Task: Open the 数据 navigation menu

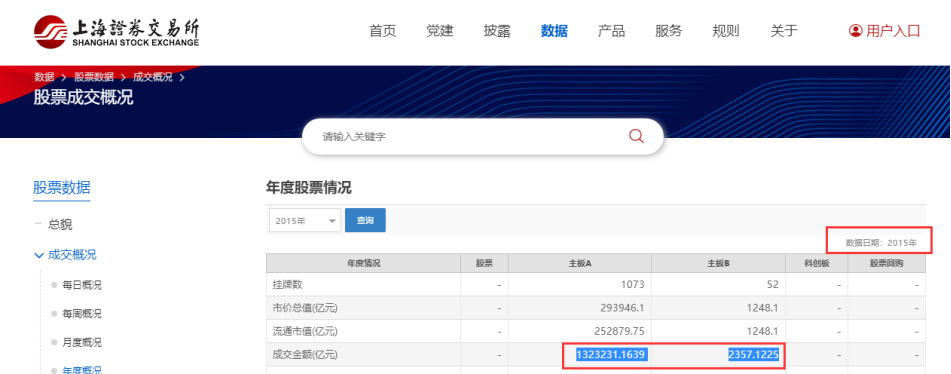Action: point(554,31)
